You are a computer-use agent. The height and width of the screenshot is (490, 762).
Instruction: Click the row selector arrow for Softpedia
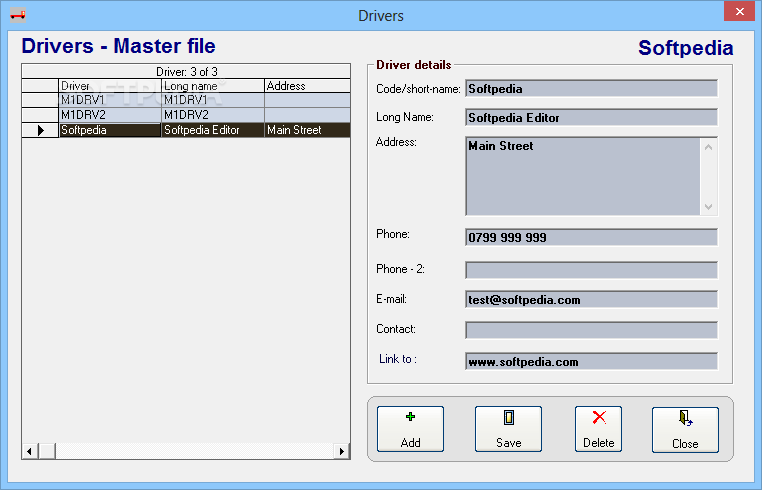tap(40, 130)
